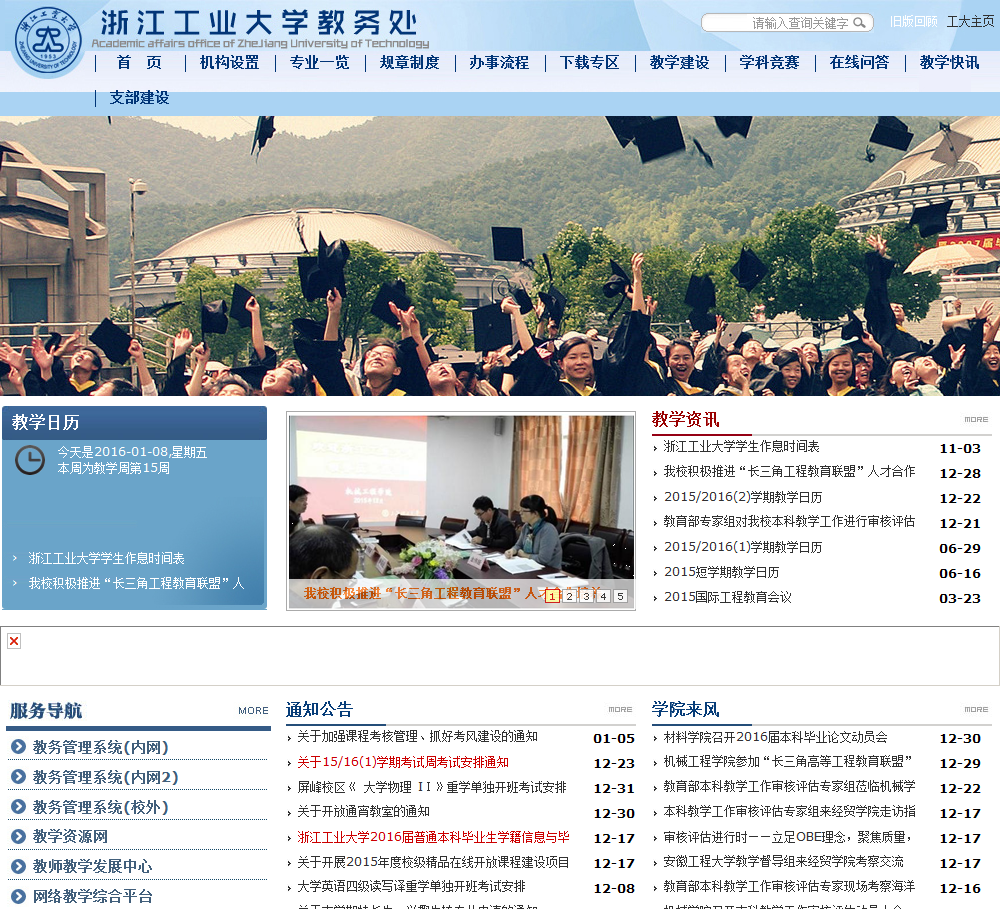This screenshot has height=909, width=1000.
Task: Open 在线问答 menu item
Action: pos(859,63)
